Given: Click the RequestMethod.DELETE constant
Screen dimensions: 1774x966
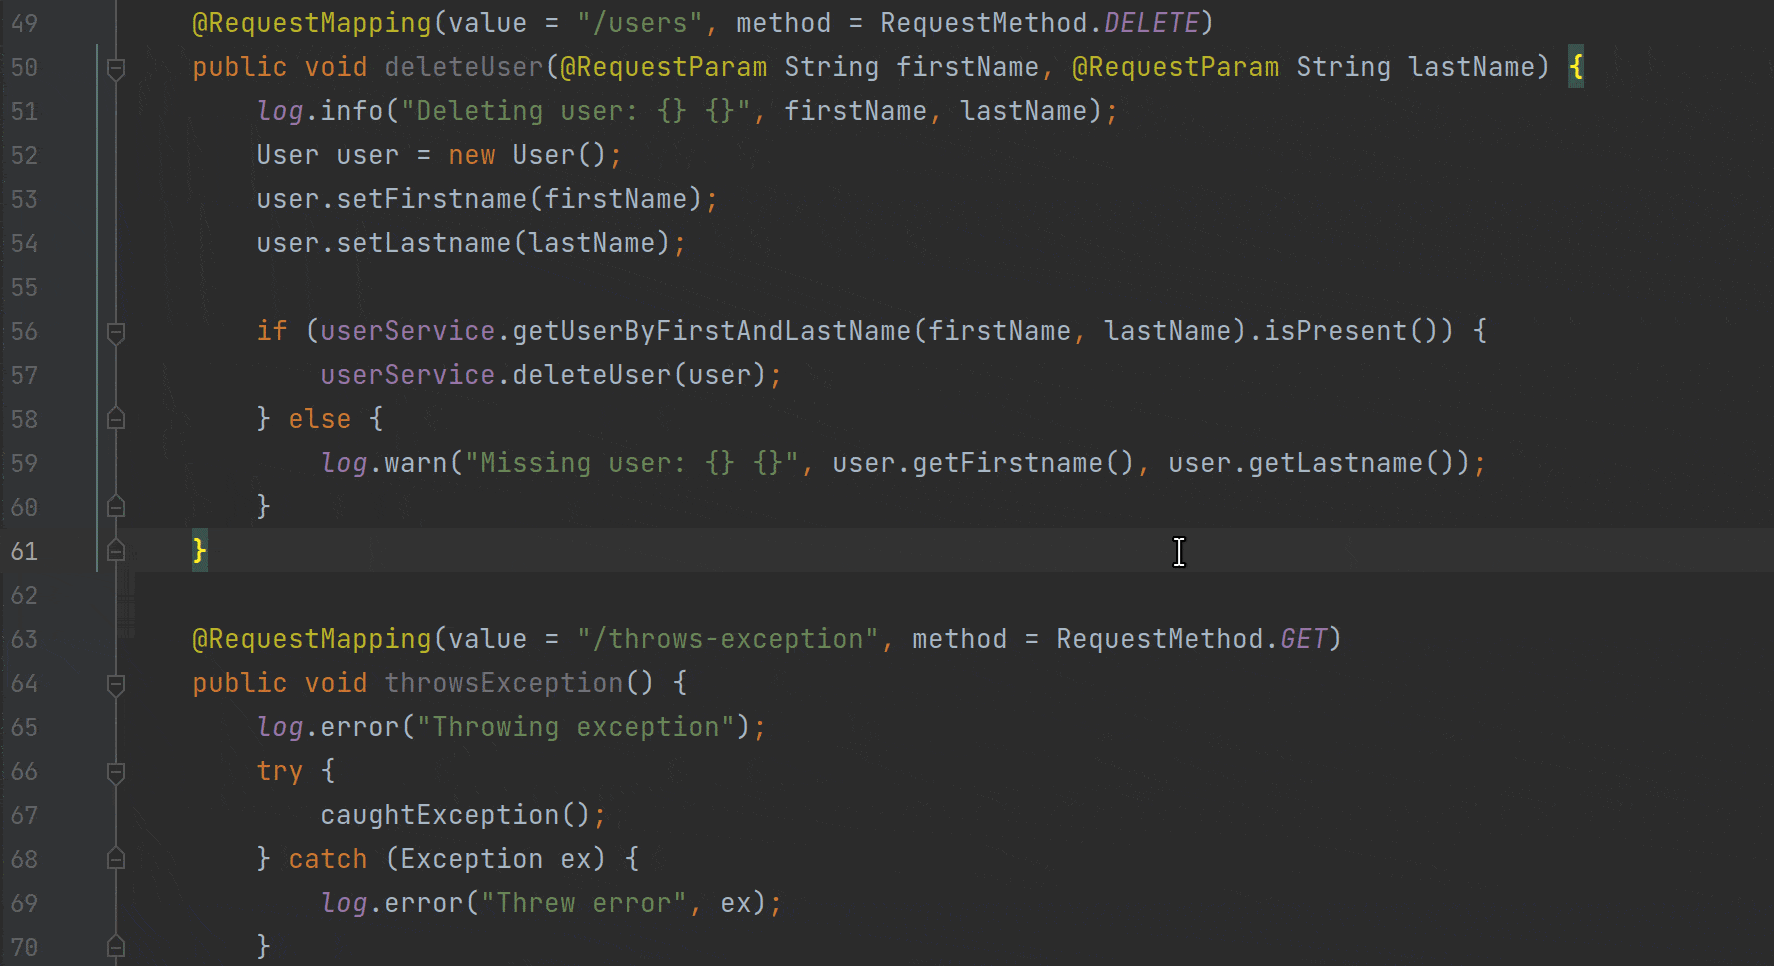Looking at the screenshot, I should (x=1151, y=23).
